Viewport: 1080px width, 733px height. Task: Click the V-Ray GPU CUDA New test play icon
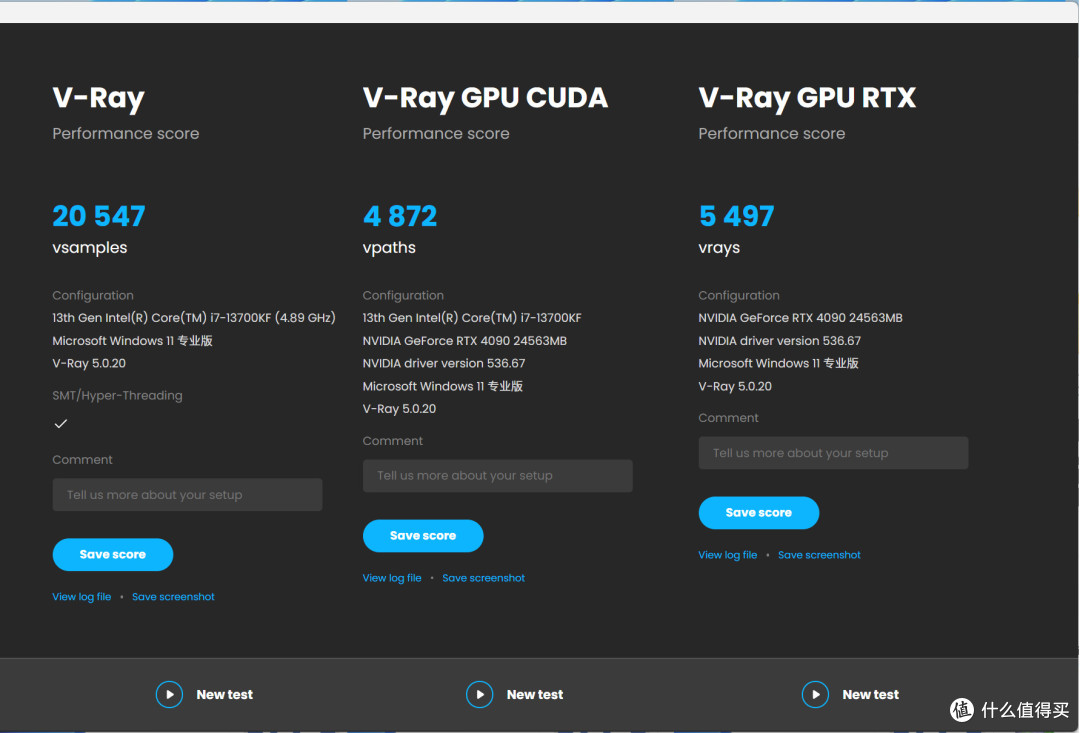coord(479,694)
